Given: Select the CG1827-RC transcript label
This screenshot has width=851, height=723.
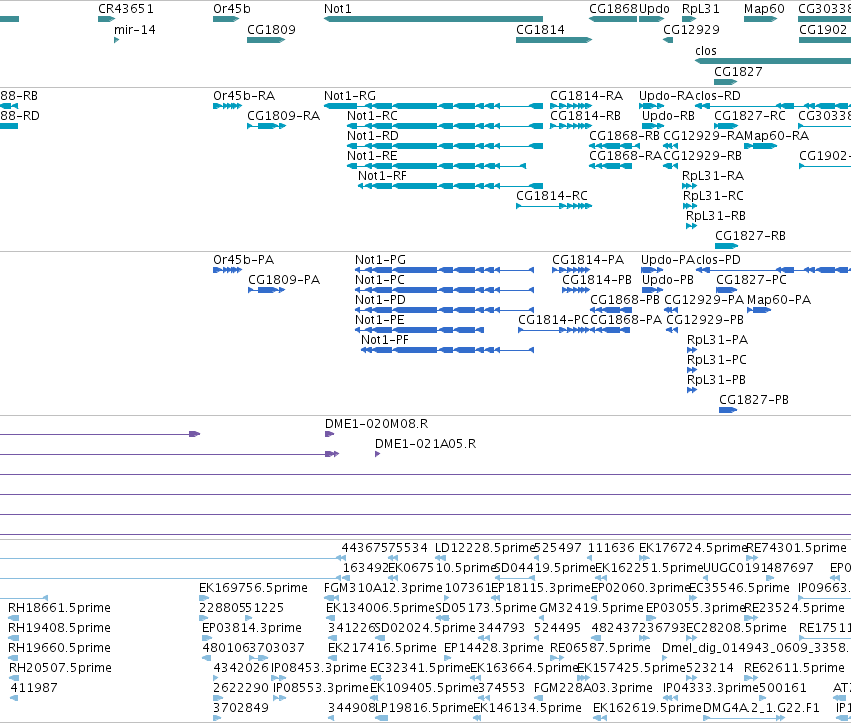Looking at the screenshot, I should 750,116.
